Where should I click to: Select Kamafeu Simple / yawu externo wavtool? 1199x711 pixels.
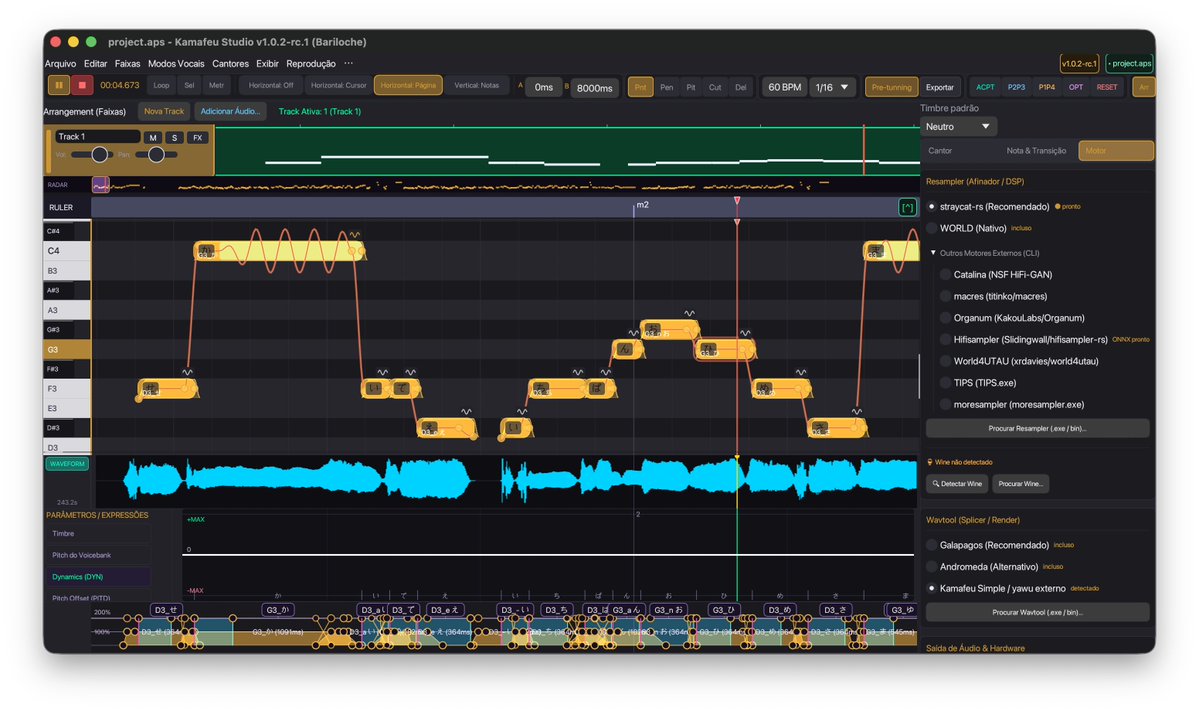[x=995, y=589]
